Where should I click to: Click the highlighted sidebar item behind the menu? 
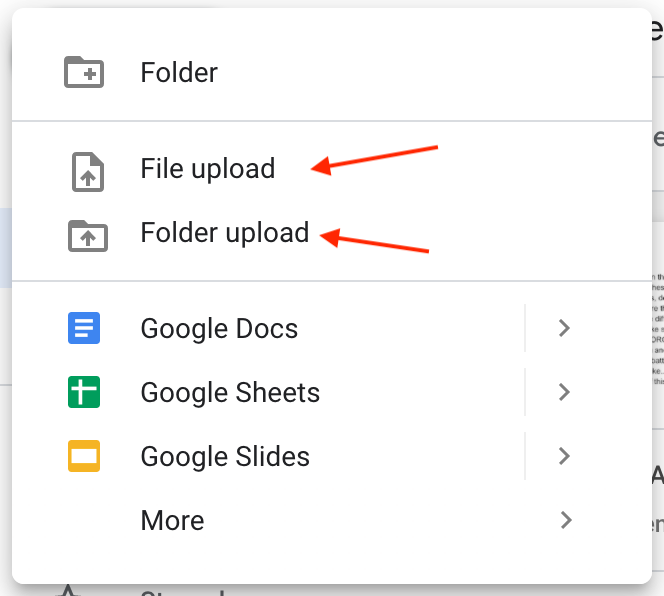(x=6, y=248)
